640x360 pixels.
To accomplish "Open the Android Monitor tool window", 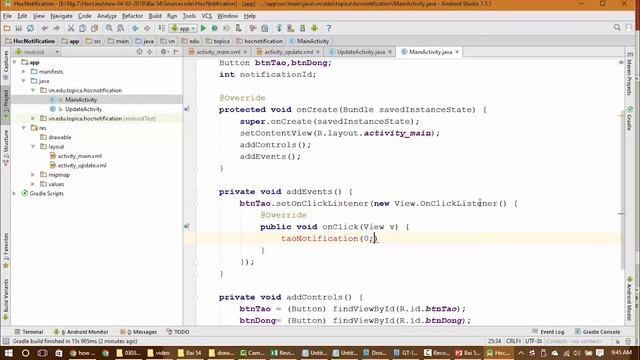I will [x=81, y=332].
